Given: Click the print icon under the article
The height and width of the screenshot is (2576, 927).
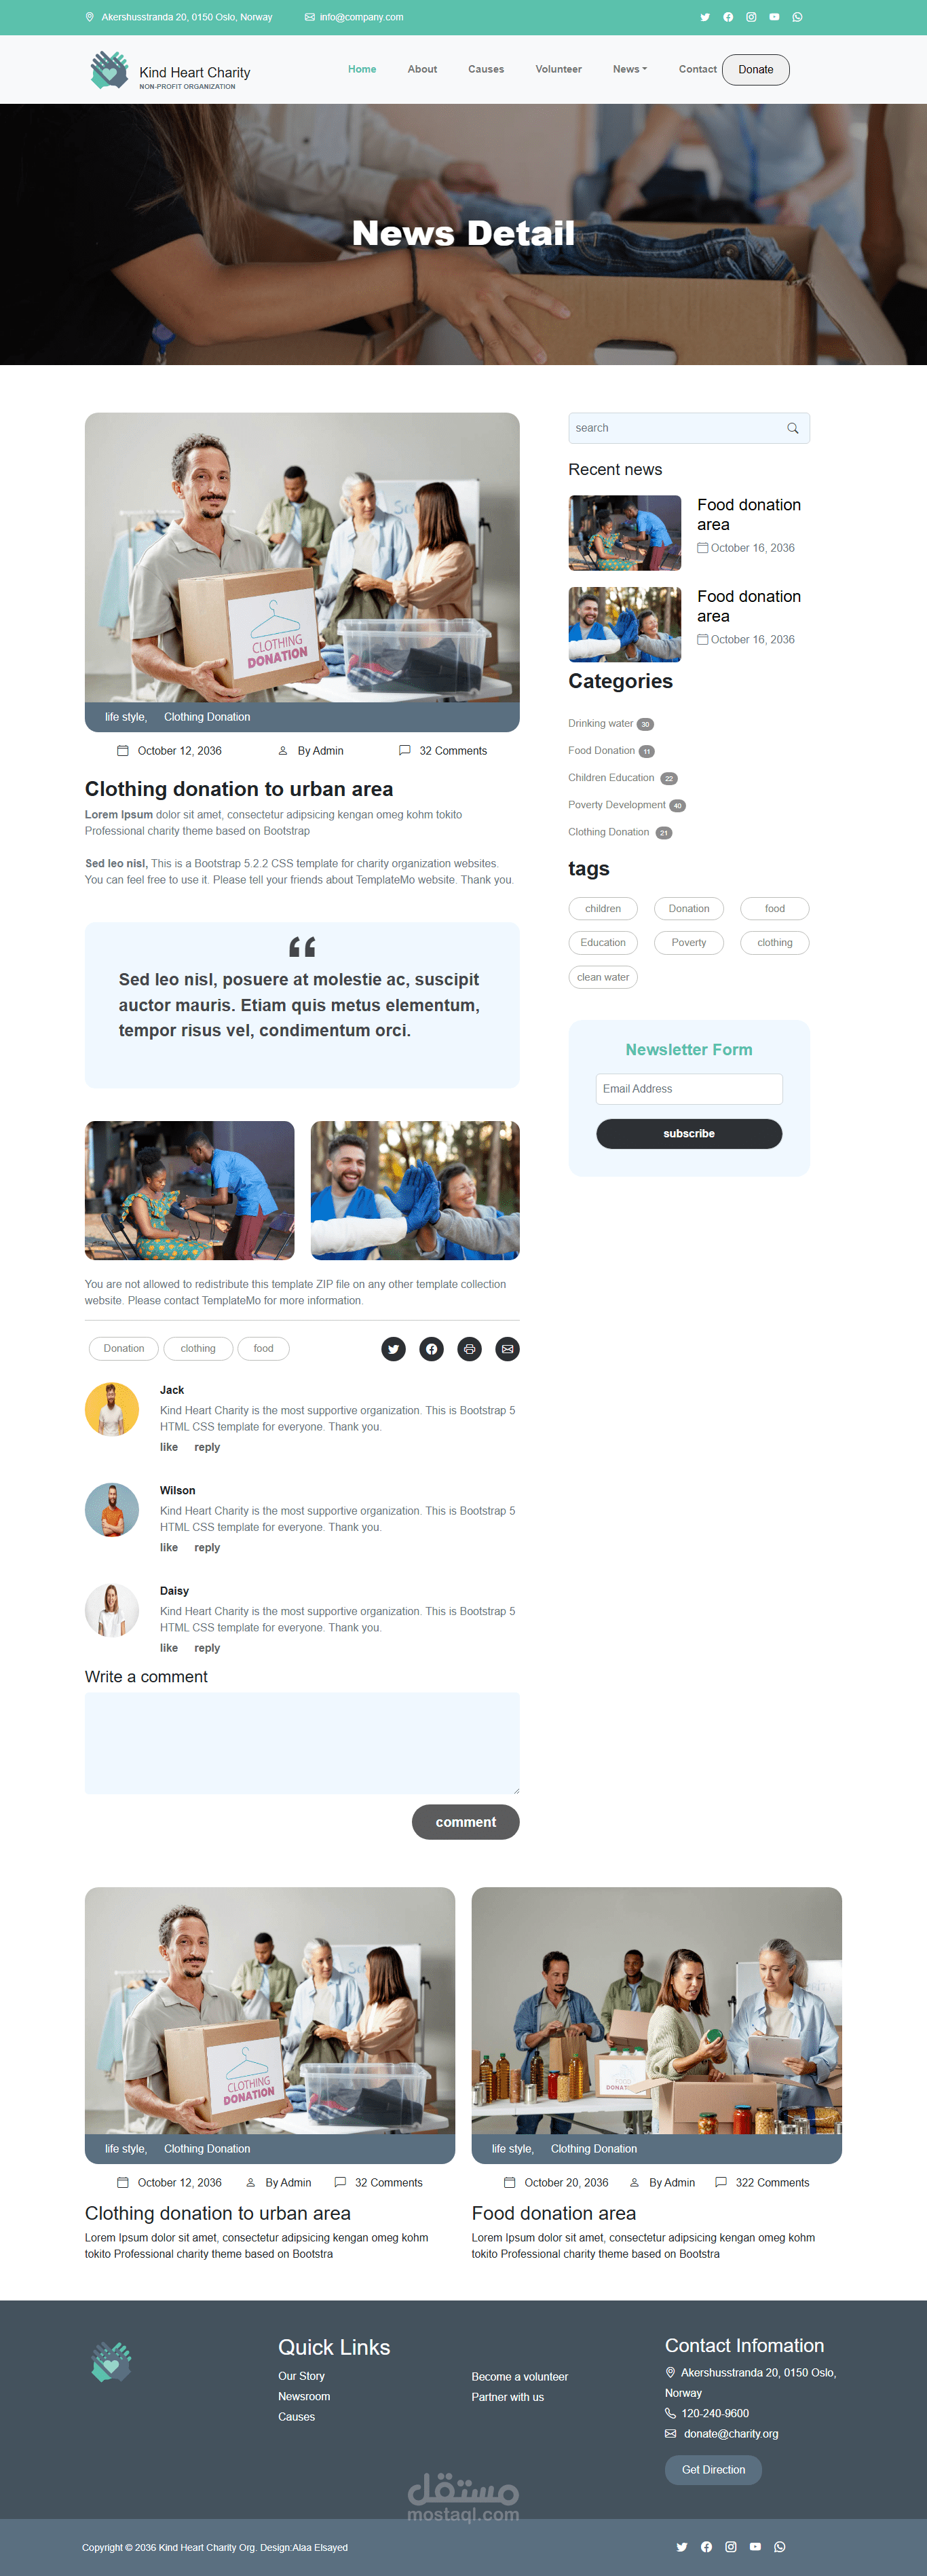Looking at the screenshot, I should click(469, 1349).
